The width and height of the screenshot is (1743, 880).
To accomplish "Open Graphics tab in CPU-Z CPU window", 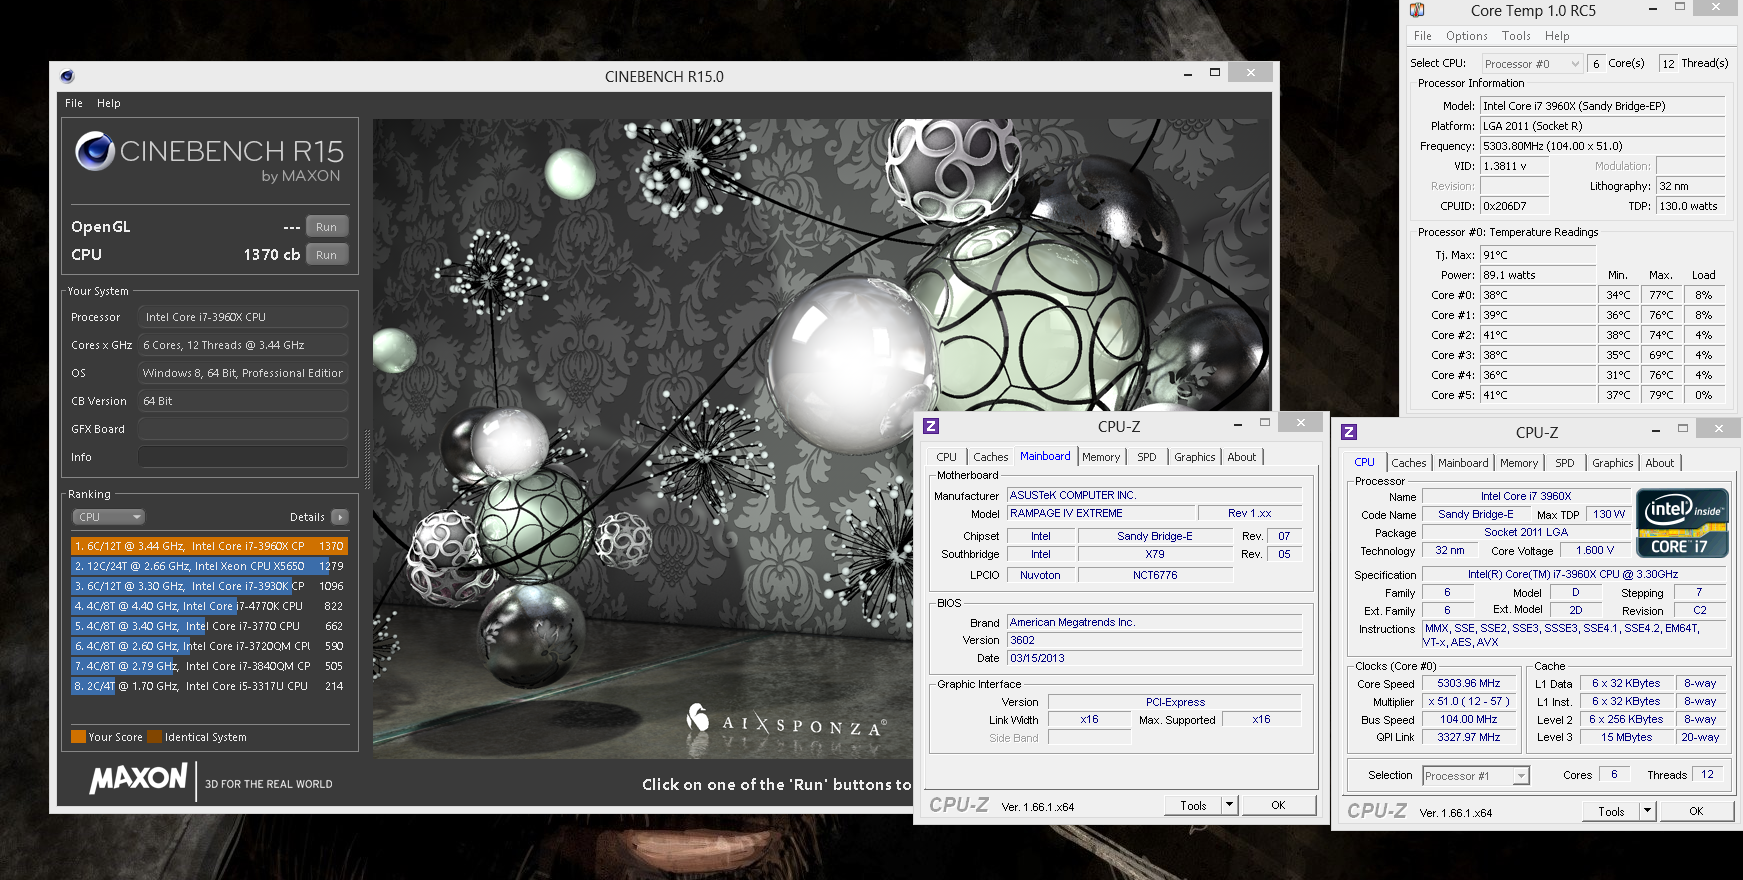I will click(x=1613, y=463).
